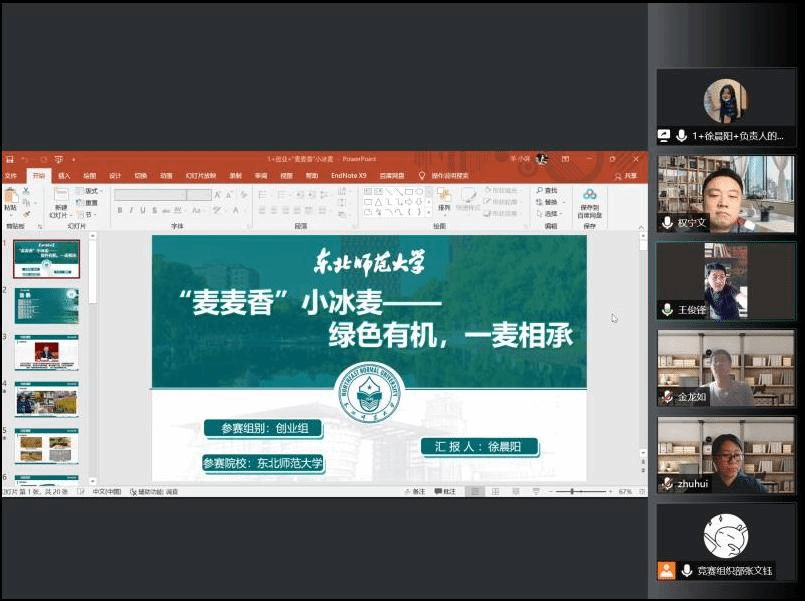Screen dimensions: 805x601
Task: Click the Clear Formatting icon
Action: point(244,195)
